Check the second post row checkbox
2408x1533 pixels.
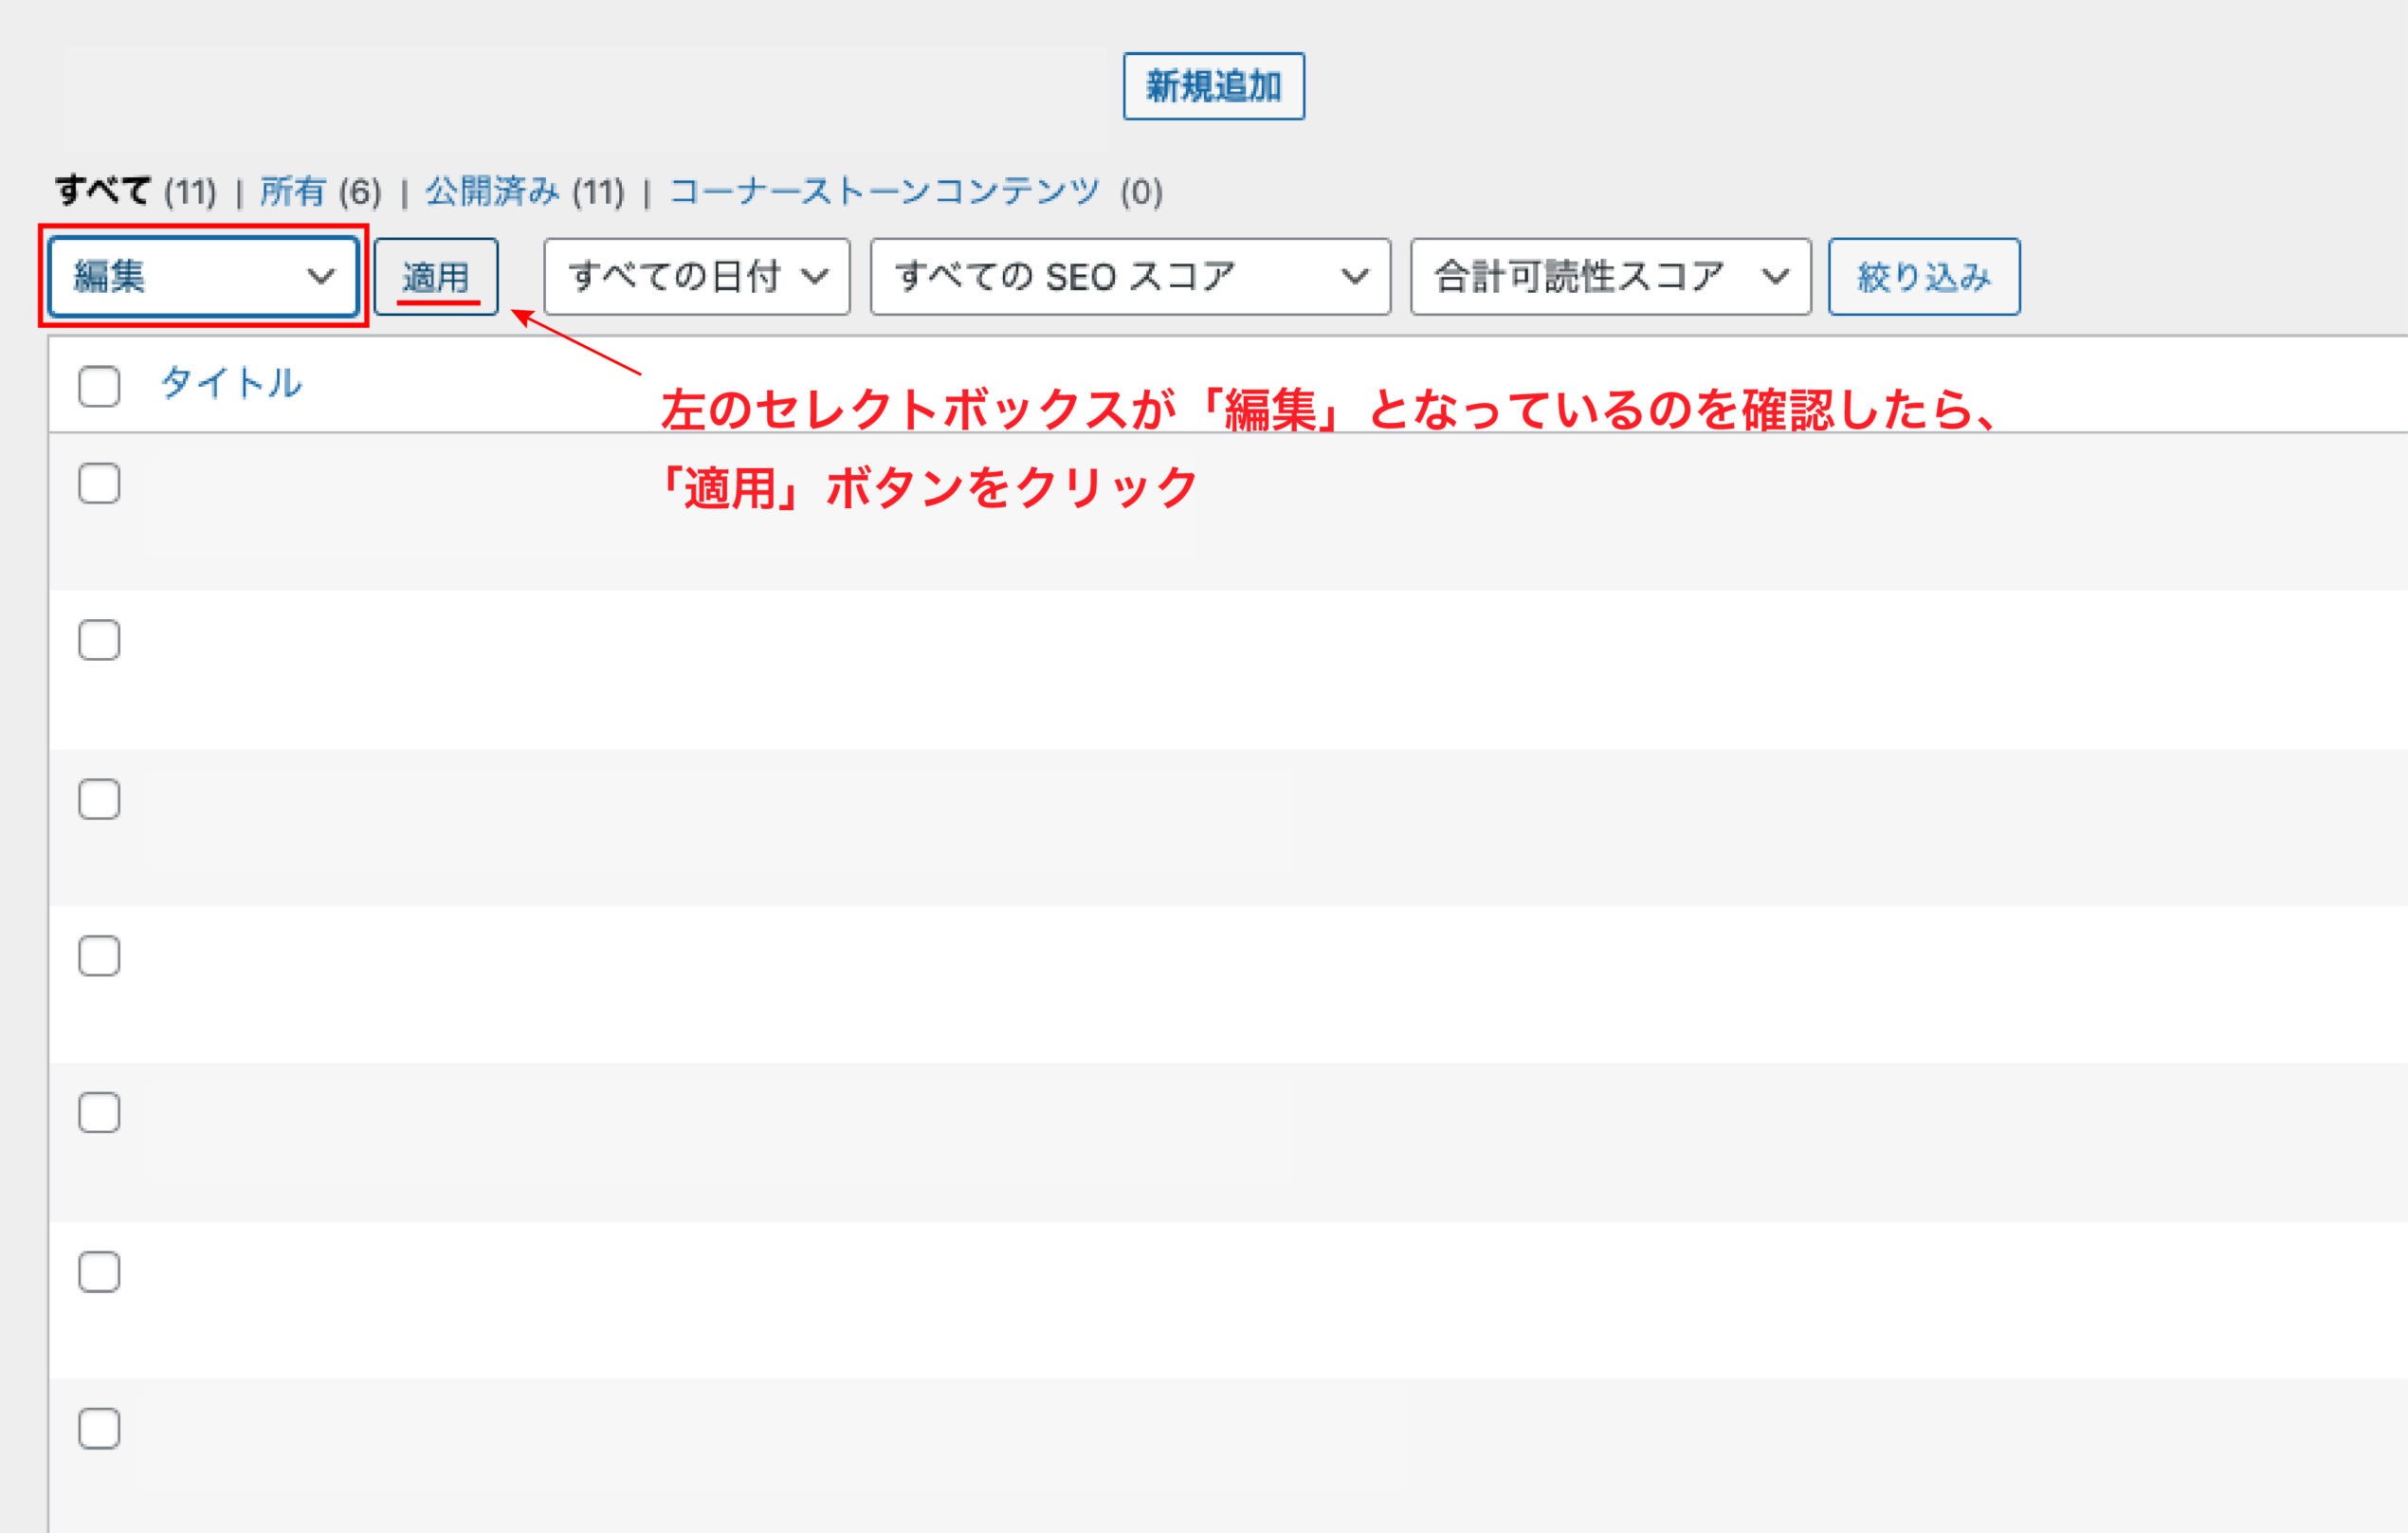coord(97,640)
